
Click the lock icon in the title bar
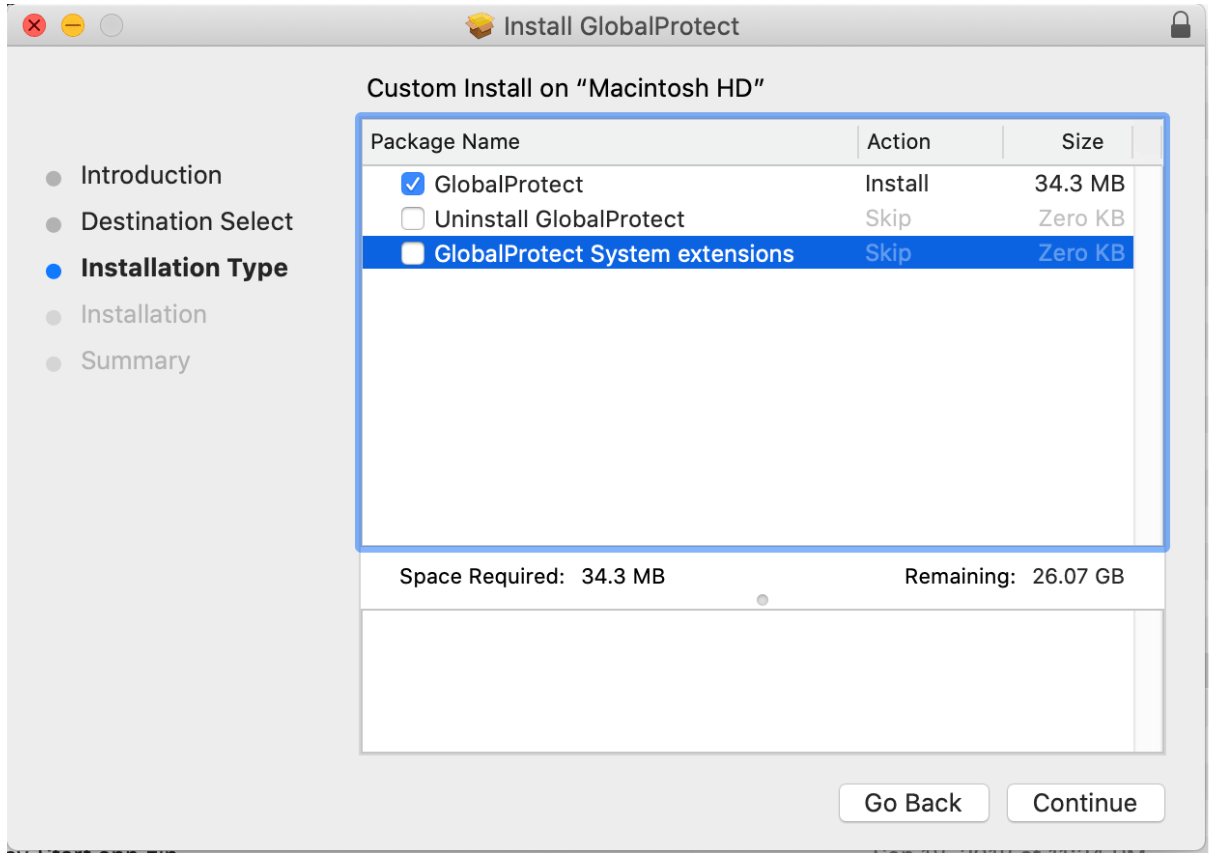[1180, 26]
